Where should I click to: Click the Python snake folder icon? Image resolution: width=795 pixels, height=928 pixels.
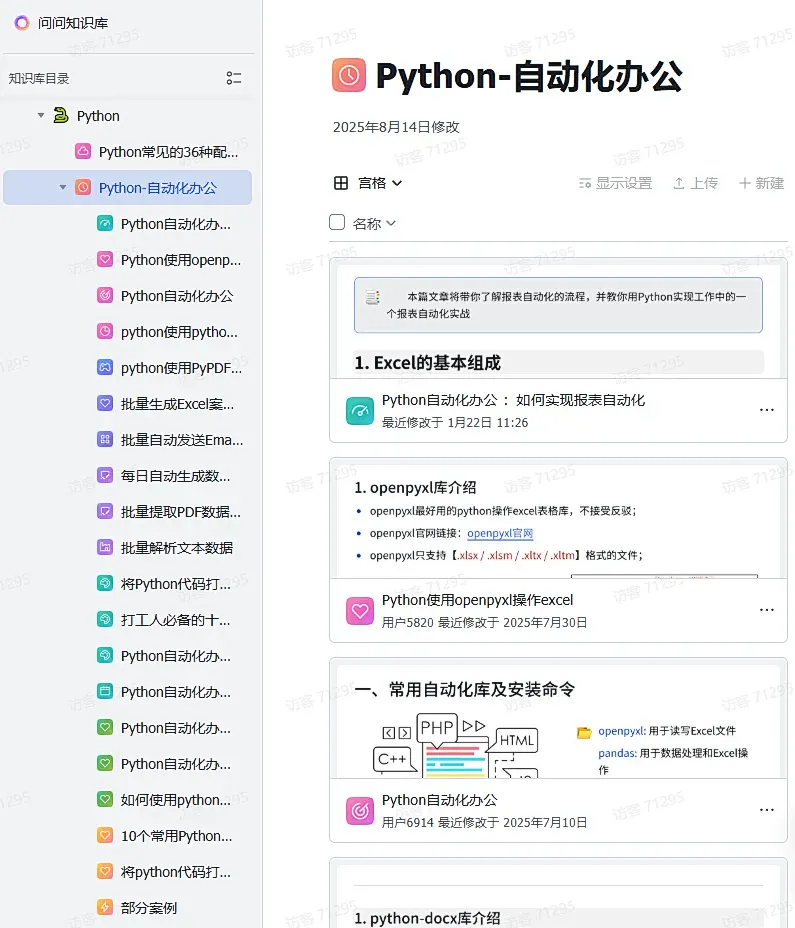tap(60, 115)
